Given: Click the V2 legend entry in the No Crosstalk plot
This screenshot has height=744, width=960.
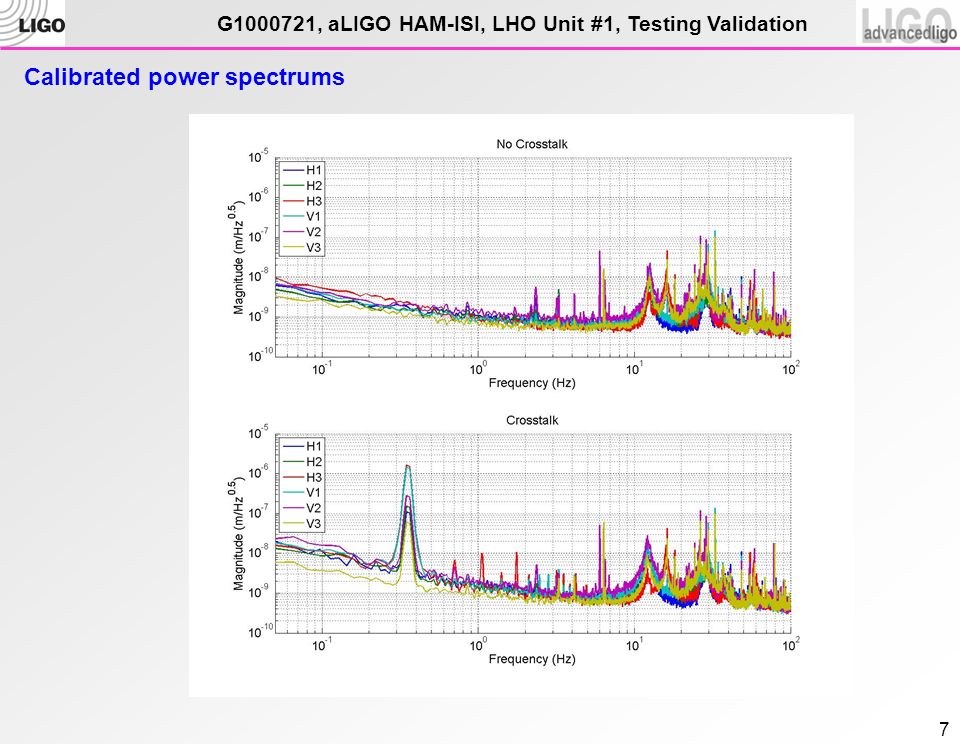Looking at the screenshot, I should click(303, 232).
